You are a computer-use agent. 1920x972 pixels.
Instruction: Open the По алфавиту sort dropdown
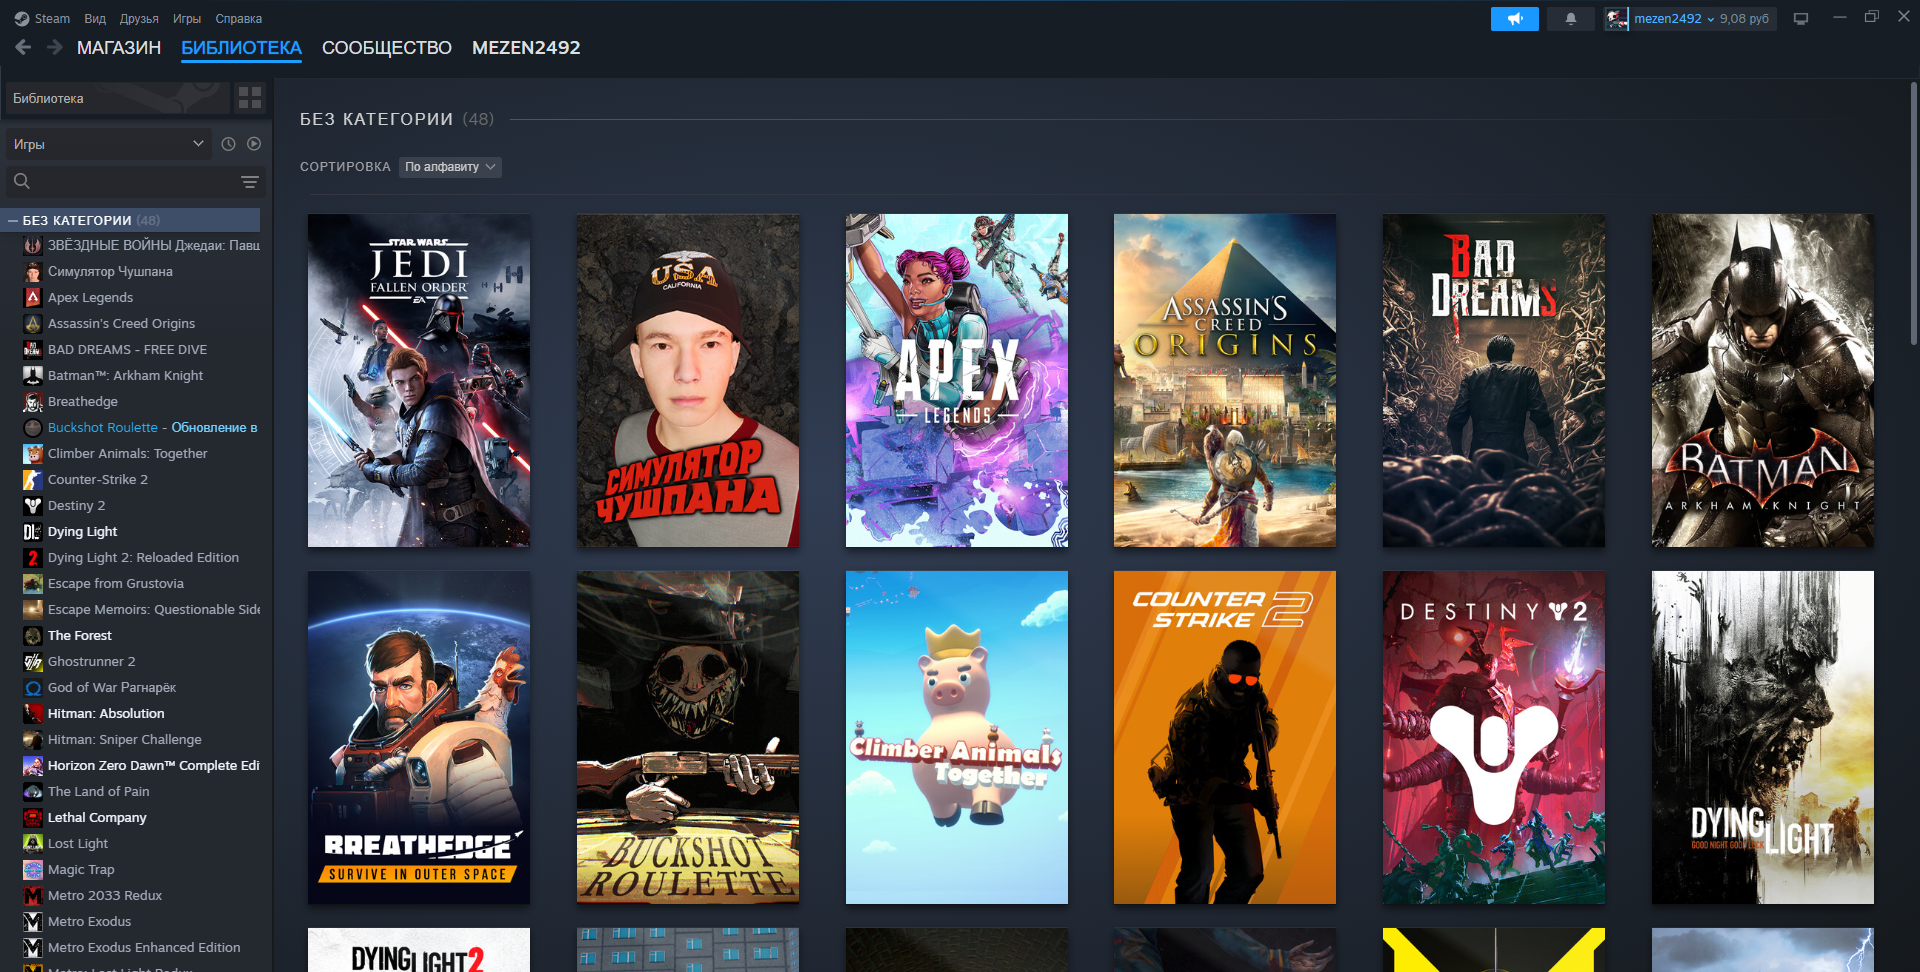(450, 167)
